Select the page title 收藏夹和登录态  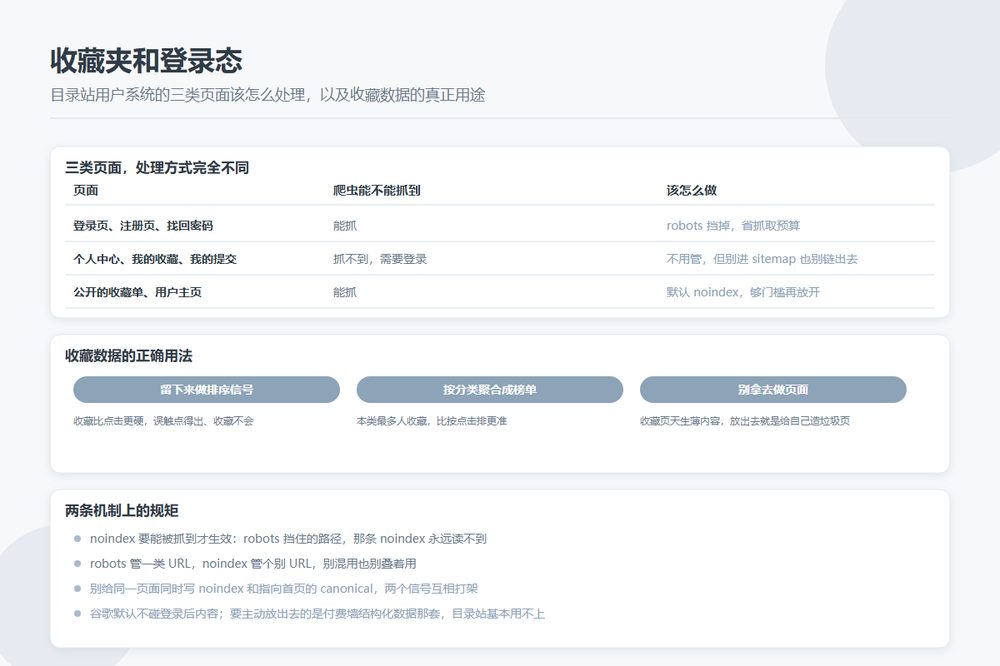146,61
